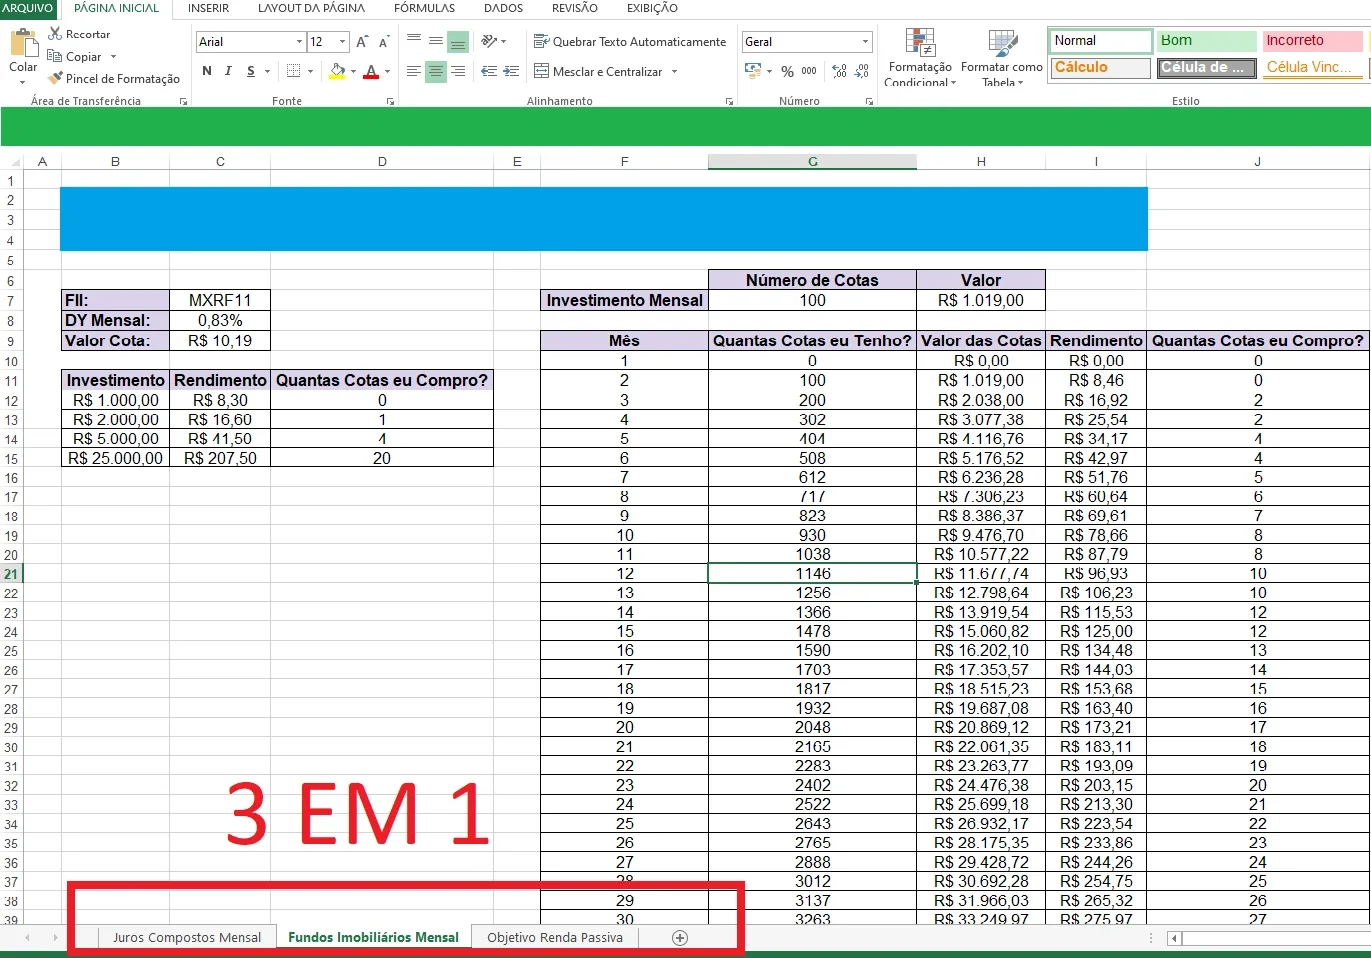1371x958 pixels.
Task: Open the Fonte group dialog launcher
Action: click(x=390, y=101)
